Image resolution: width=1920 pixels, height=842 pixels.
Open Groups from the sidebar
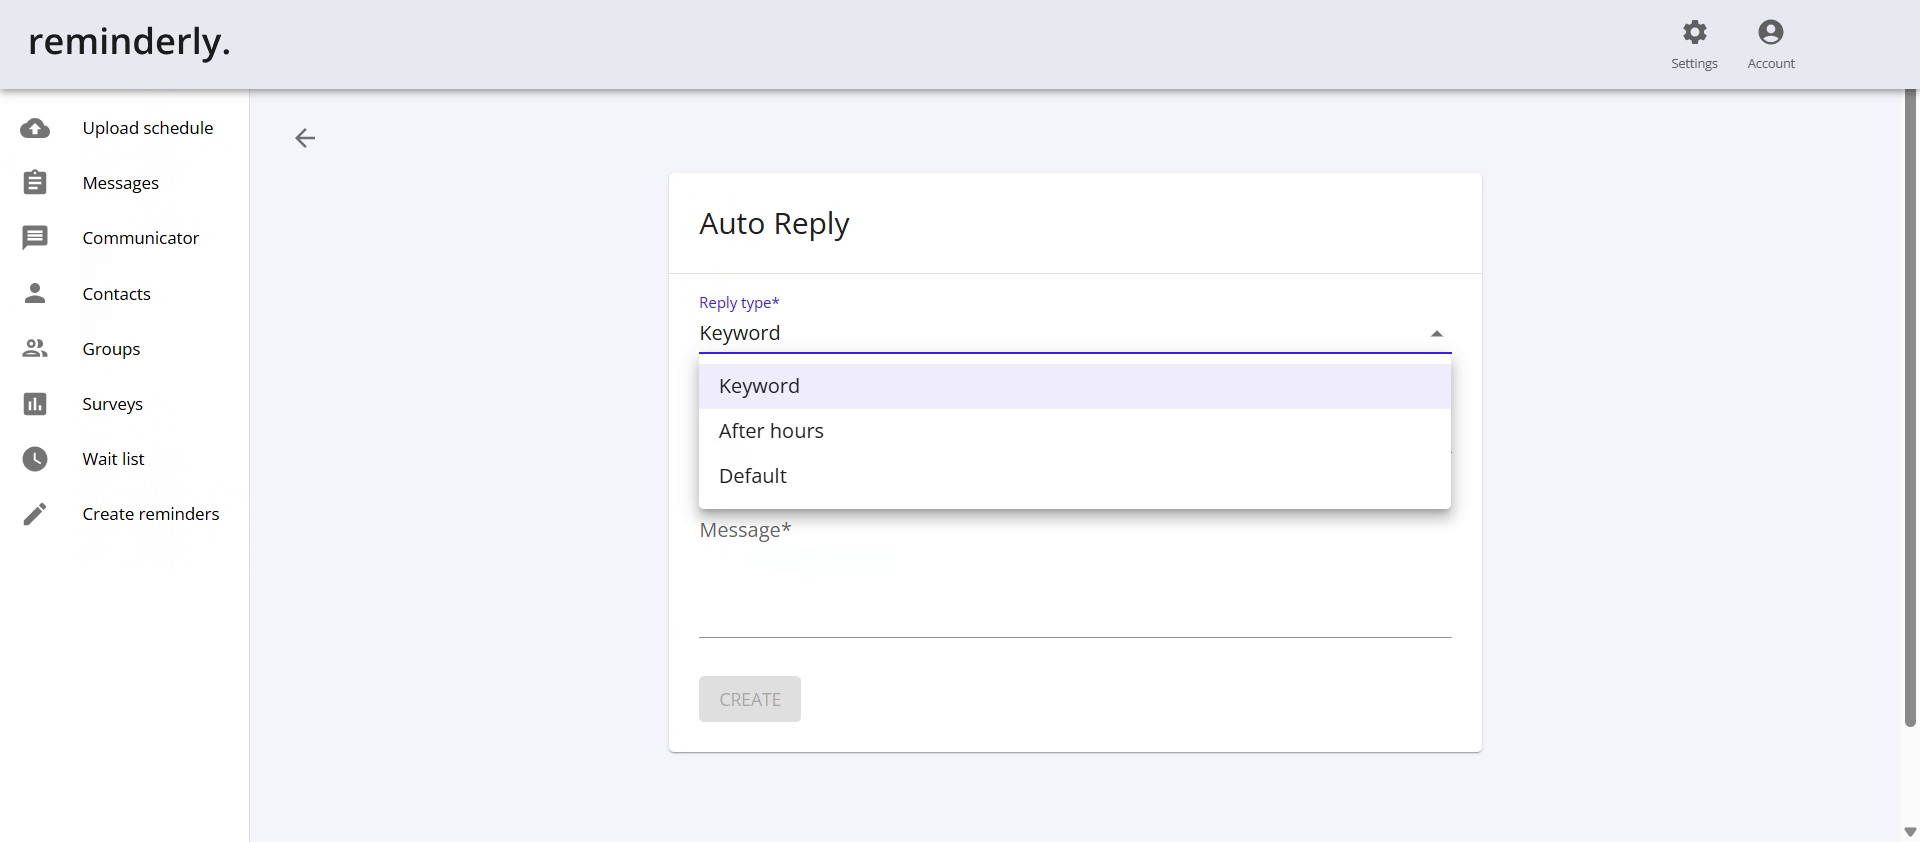(111, 349)
